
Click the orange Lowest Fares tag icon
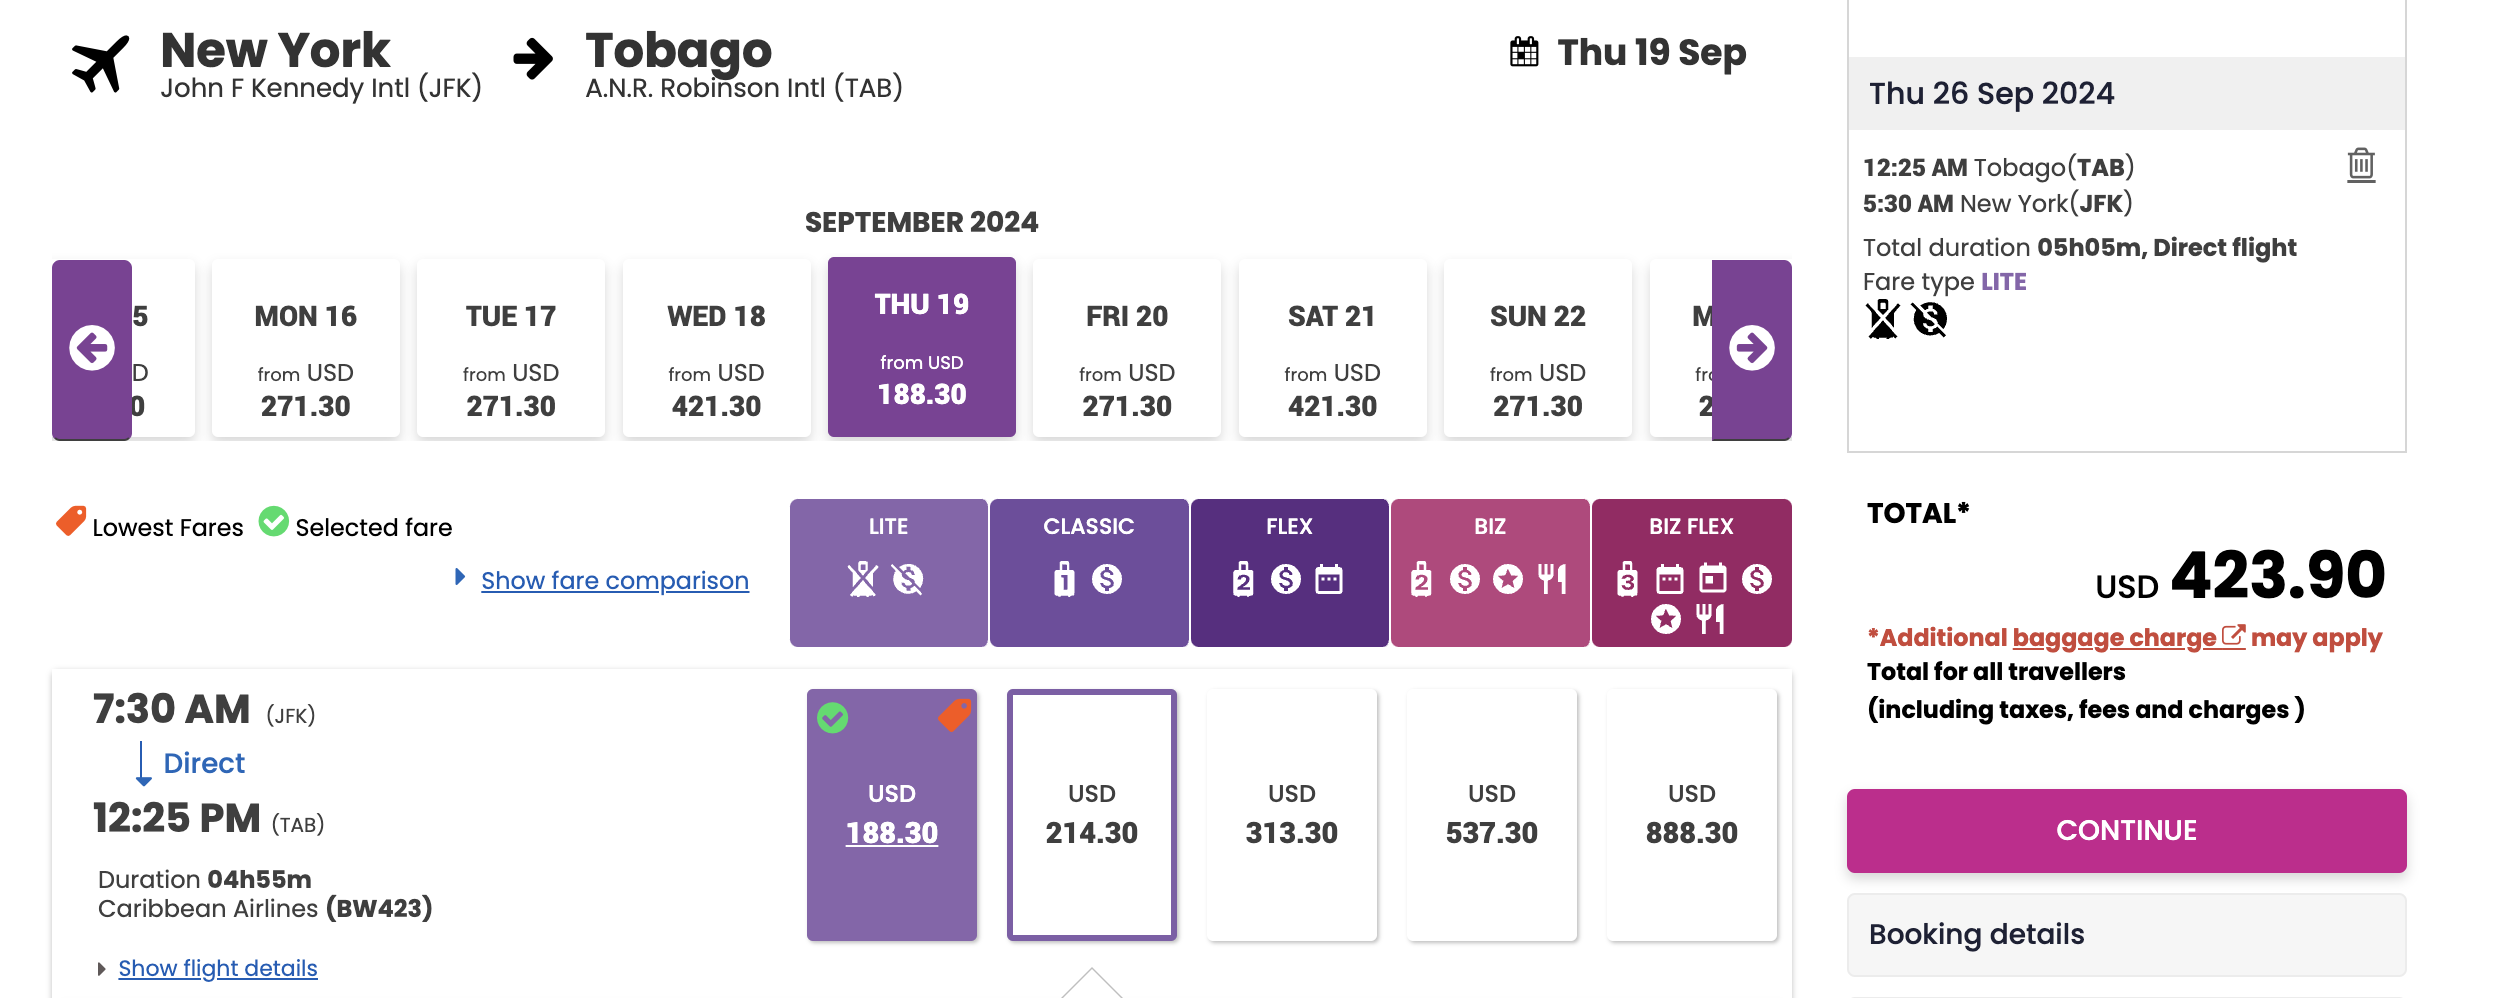[71, 521]
